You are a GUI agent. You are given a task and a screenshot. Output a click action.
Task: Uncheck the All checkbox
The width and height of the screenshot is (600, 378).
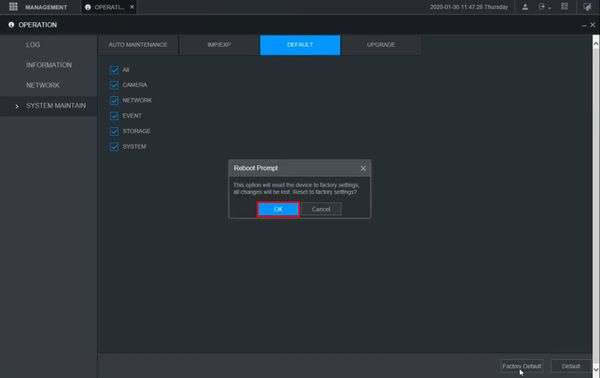(114, 70)
